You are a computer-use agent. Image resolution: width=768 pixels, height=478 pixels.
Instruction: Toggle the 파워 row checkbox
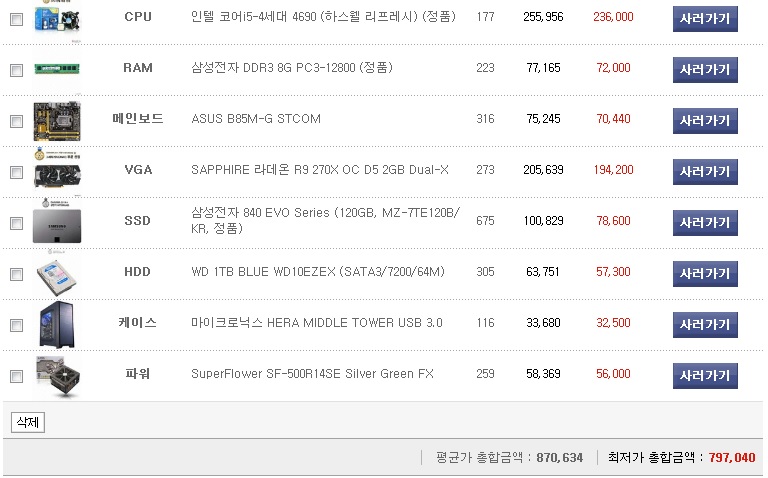[16, 376]
